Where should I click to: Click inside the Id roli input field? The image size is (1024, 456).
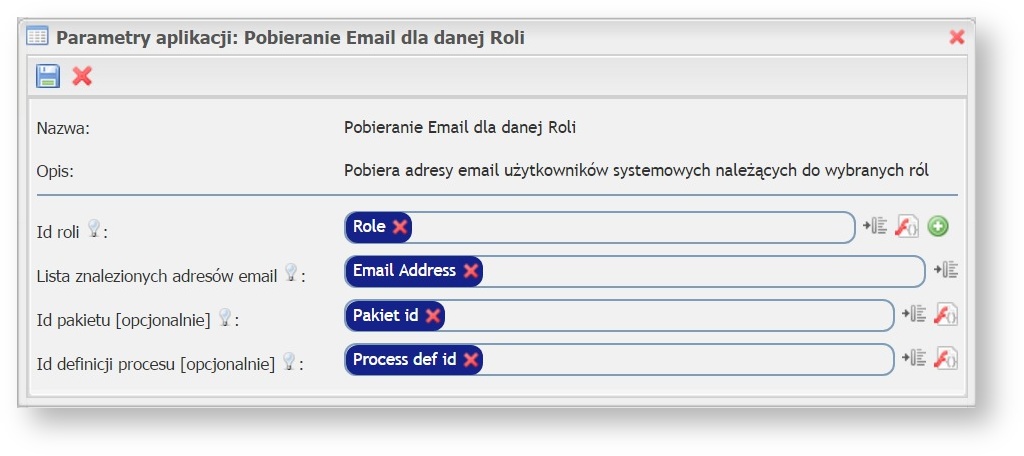pyautogui.click(x=630, y=227)
